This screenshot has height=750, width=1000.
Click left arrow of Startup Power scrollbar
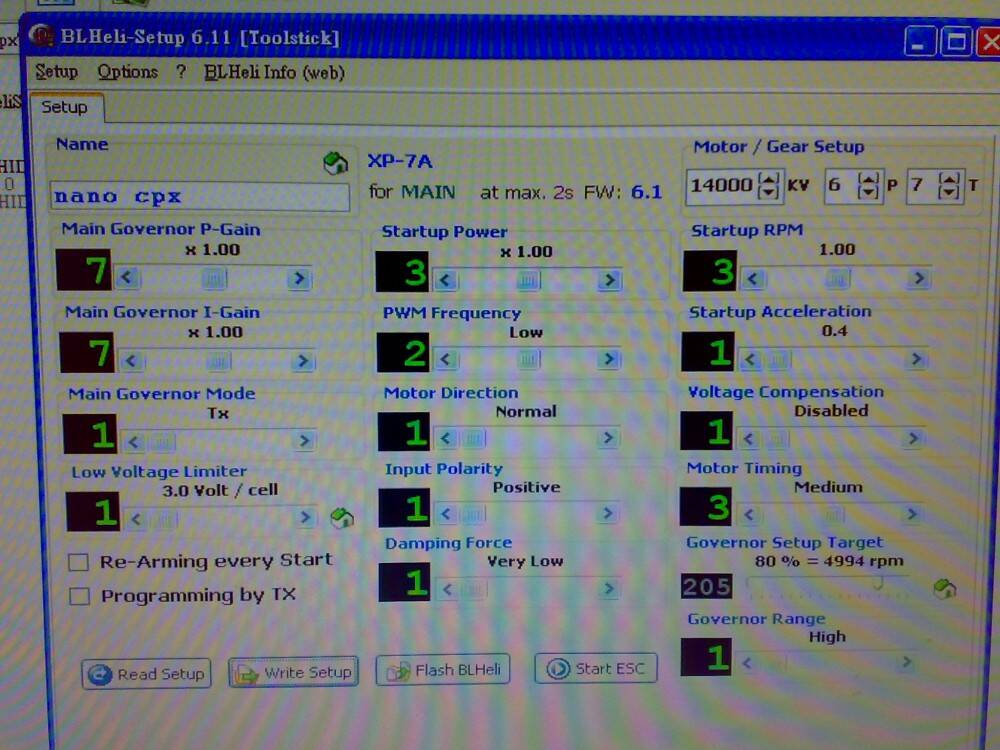click(447, 280)
